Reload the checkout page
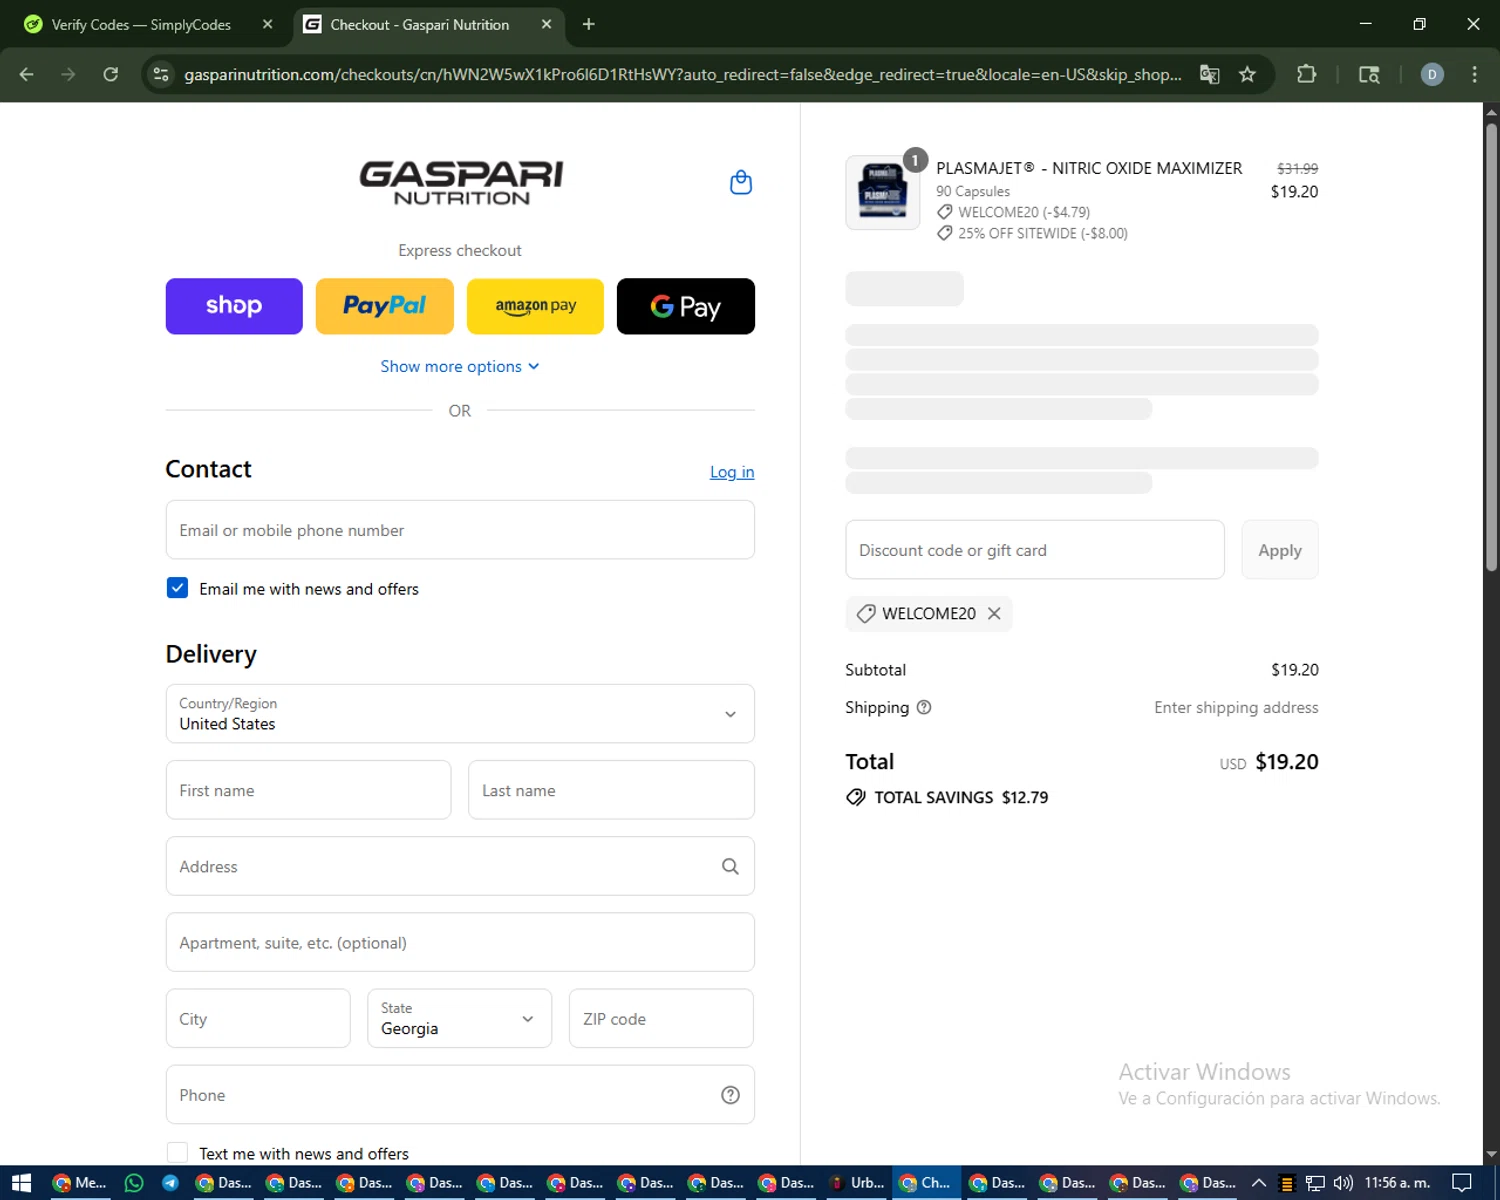This screenshot has width=1500, height=1200. pyautogui.click(x=111, y=74)
